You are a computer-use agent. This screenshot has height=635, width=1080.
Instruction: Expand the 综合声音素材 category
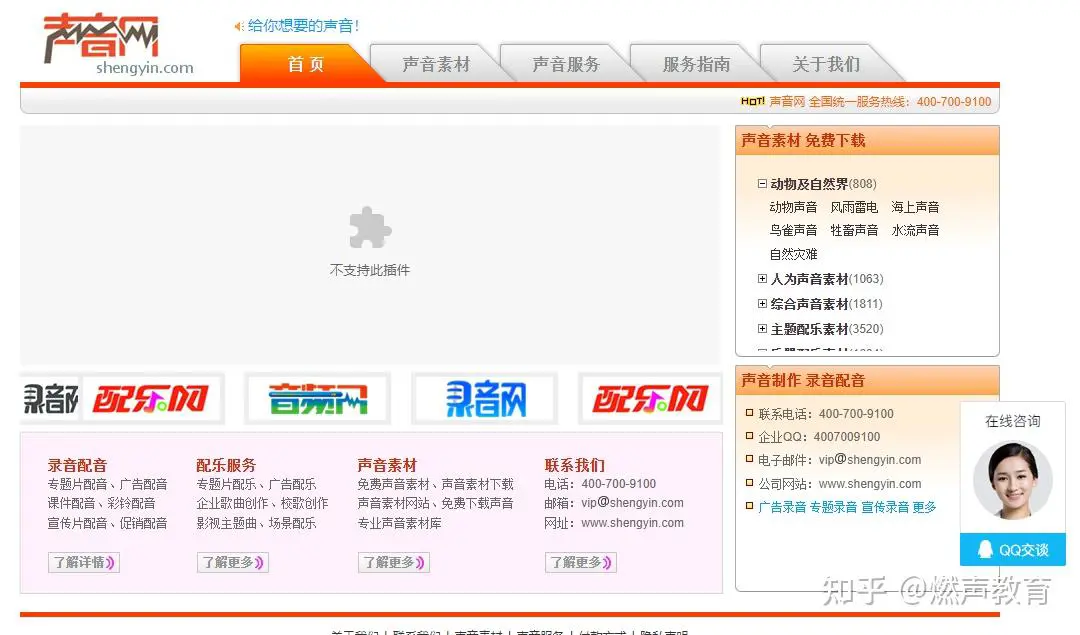(762, 304)
